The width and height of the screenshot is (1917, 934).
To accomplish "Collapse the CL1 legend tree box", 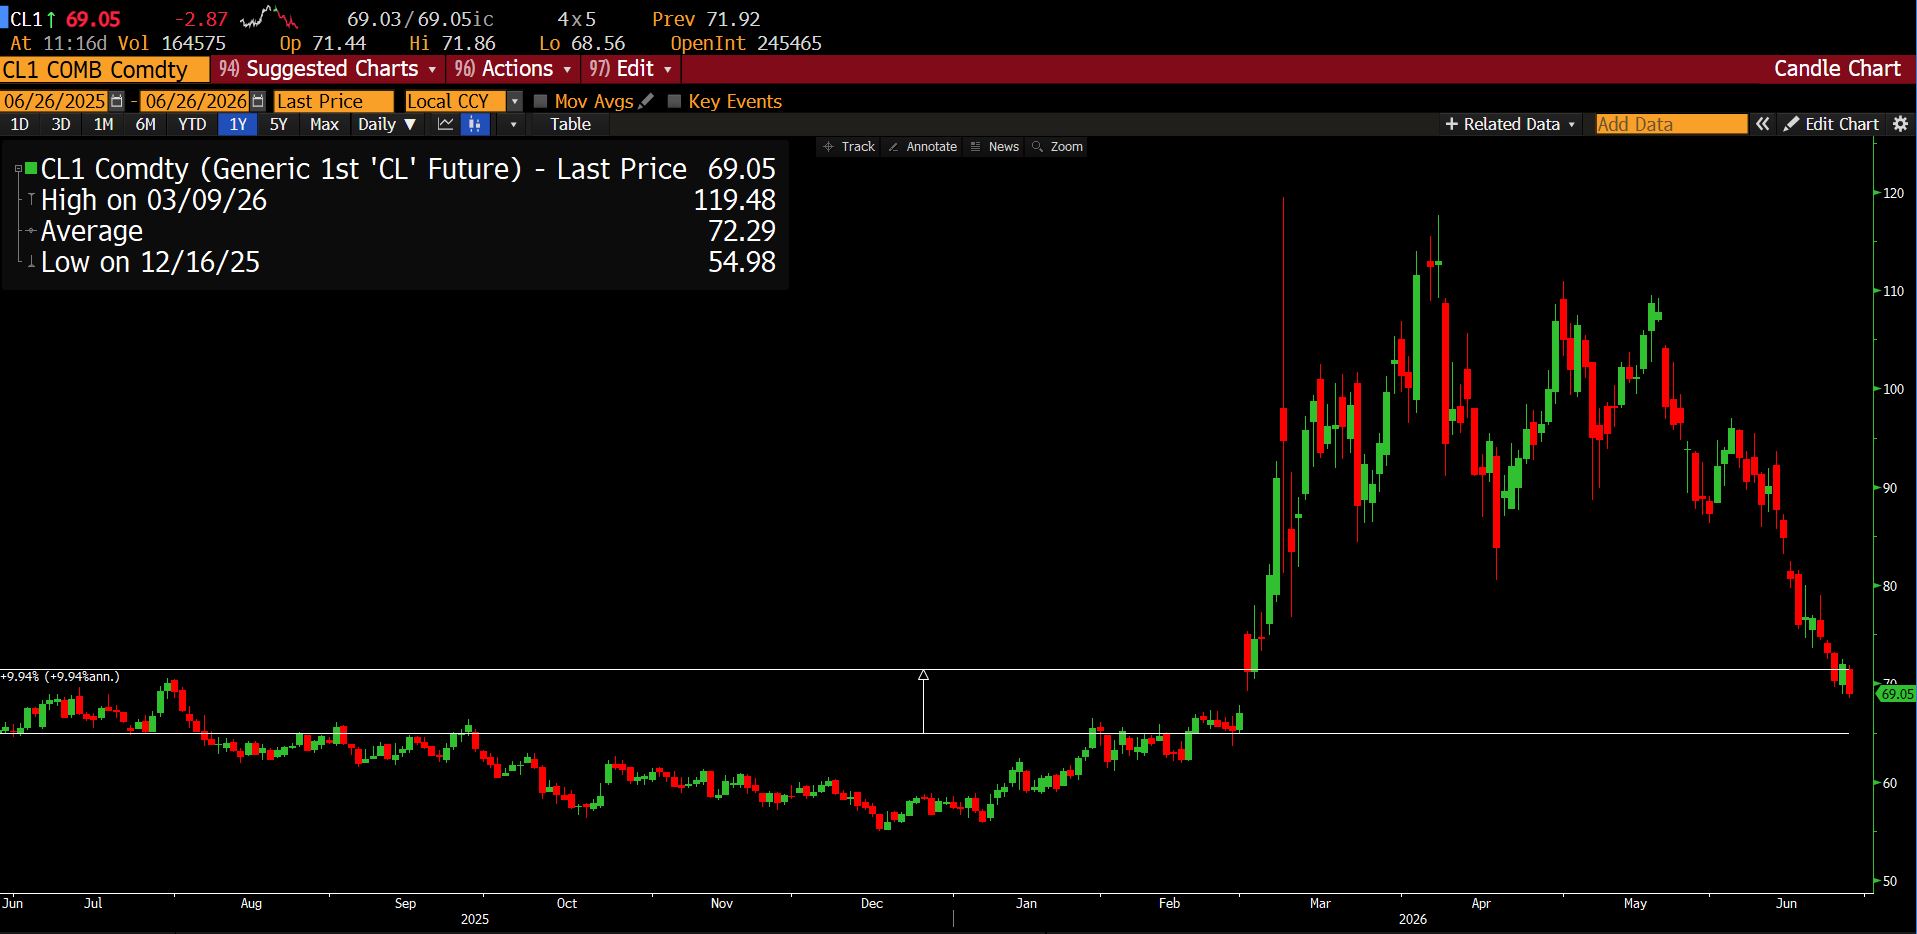I will pyautogui.click(x=18, y=169).
